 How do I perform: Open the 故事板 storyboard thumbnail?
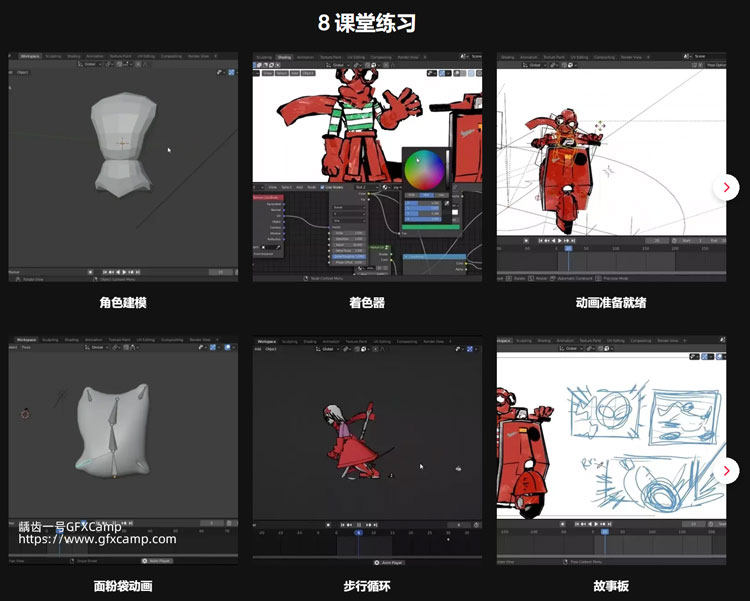click(x=611, y=450)
